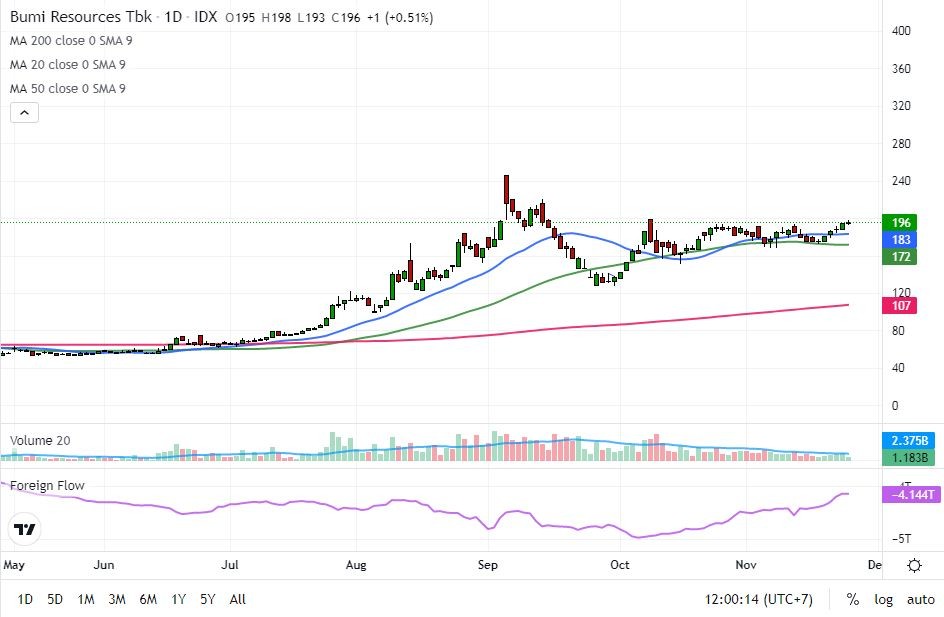Select the Volume 20 indicator legend
Image resolution: width=944 pixels, height=617 pixels.
pyautogui.click(x=40, y=440)
